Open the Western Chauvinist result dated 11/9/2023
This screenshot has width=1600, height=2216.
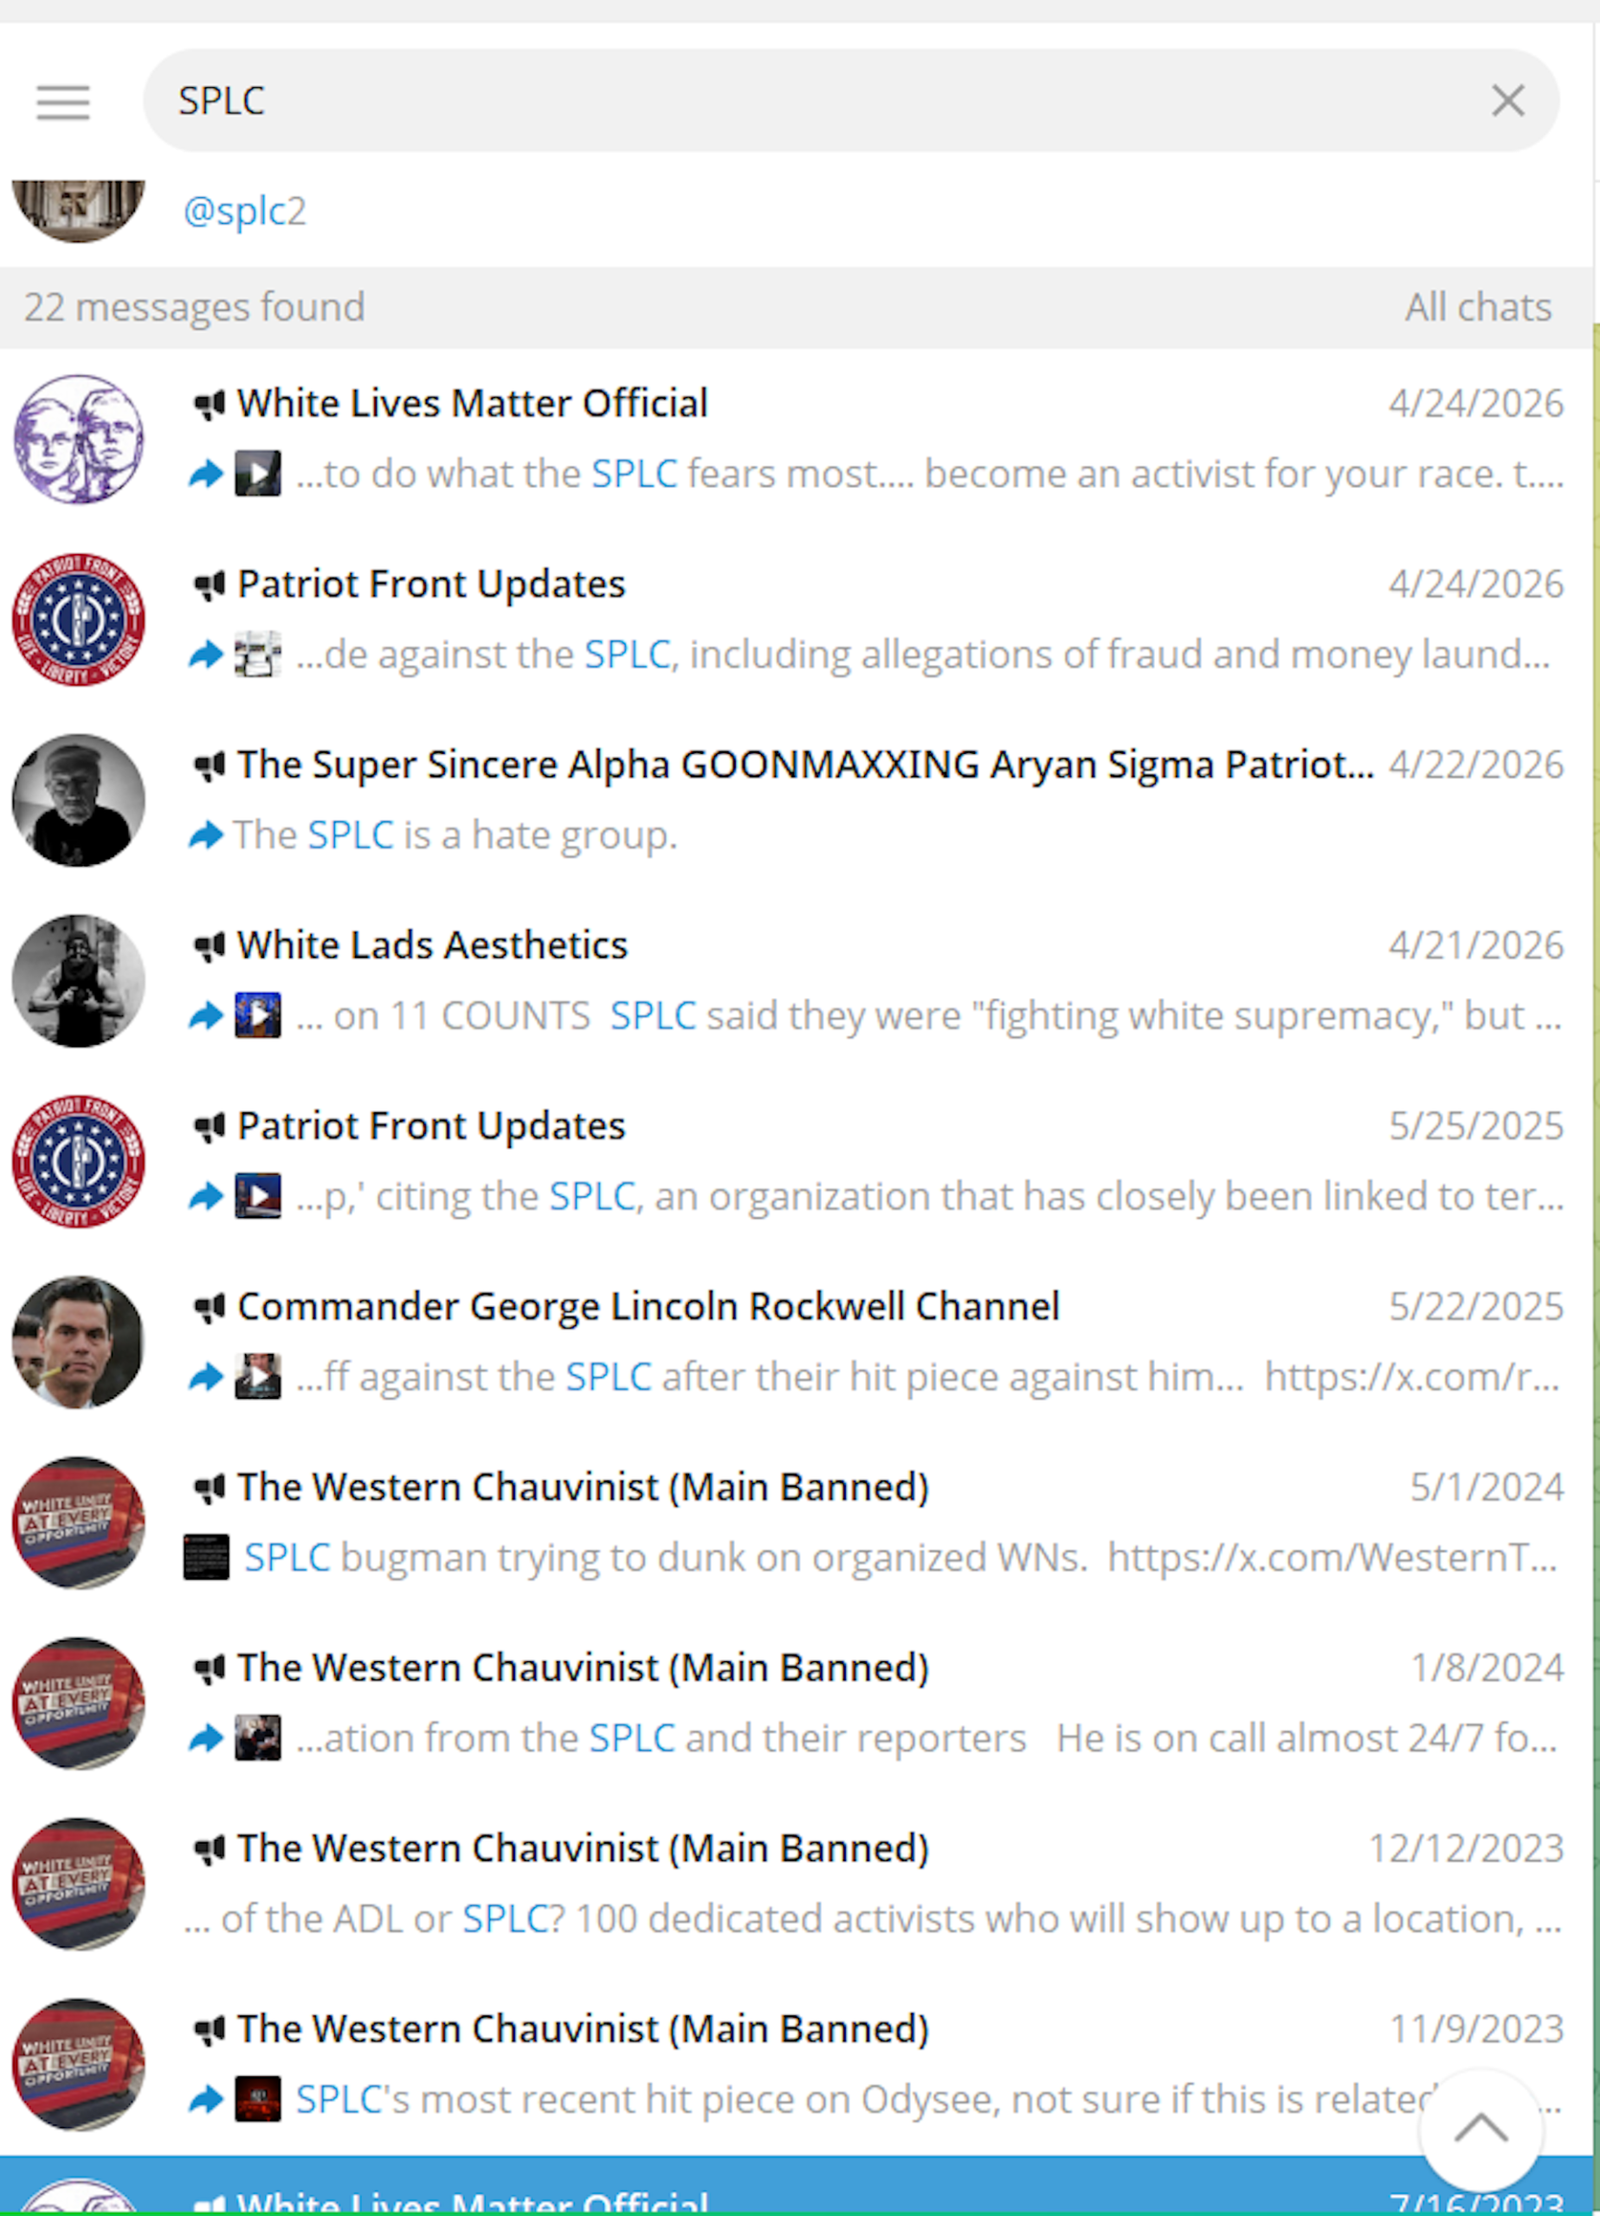tap(796, 2064)
